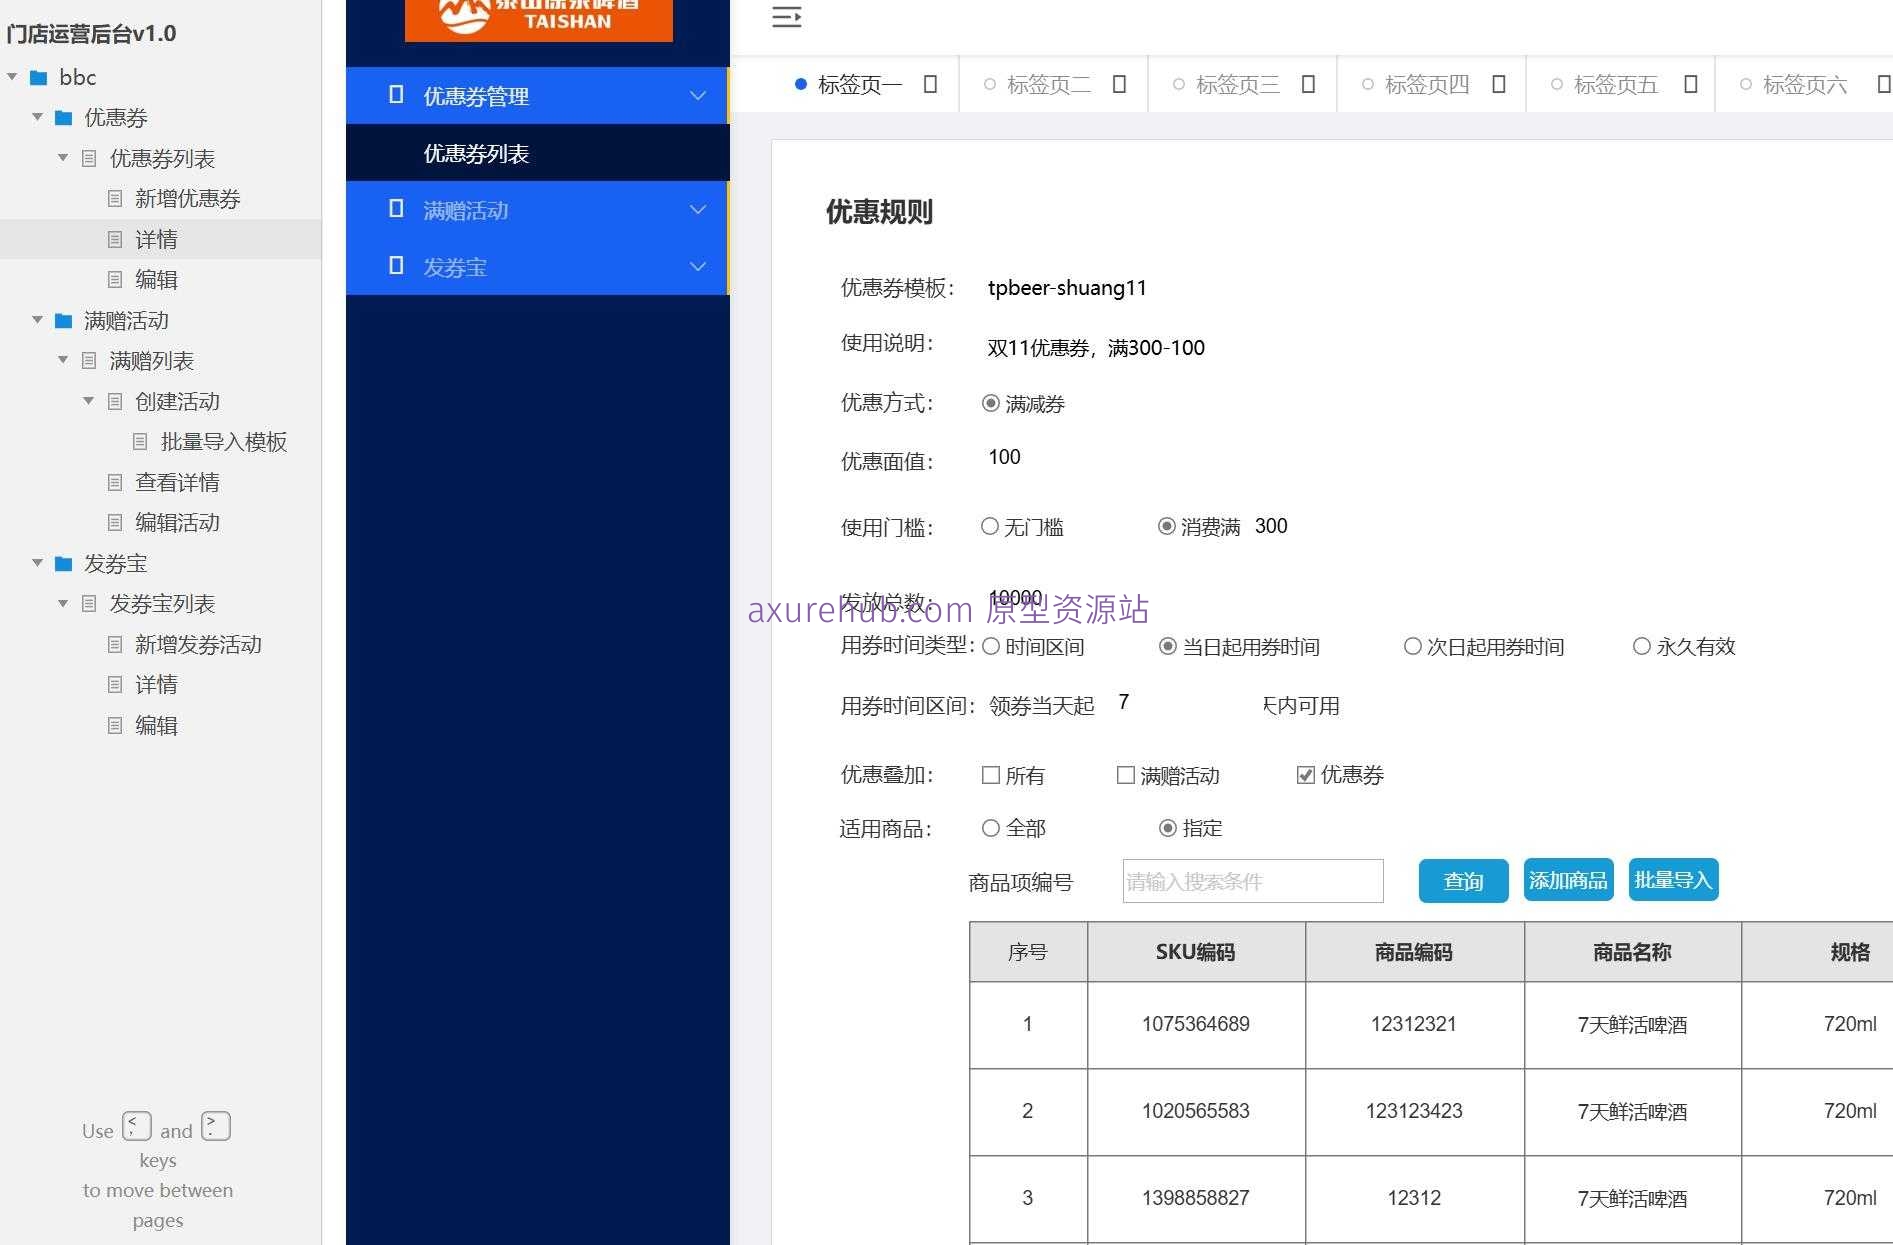Collapse the bbc folder in left tree
This screenshot has height=1245, width=1893.
pos(12,77)
